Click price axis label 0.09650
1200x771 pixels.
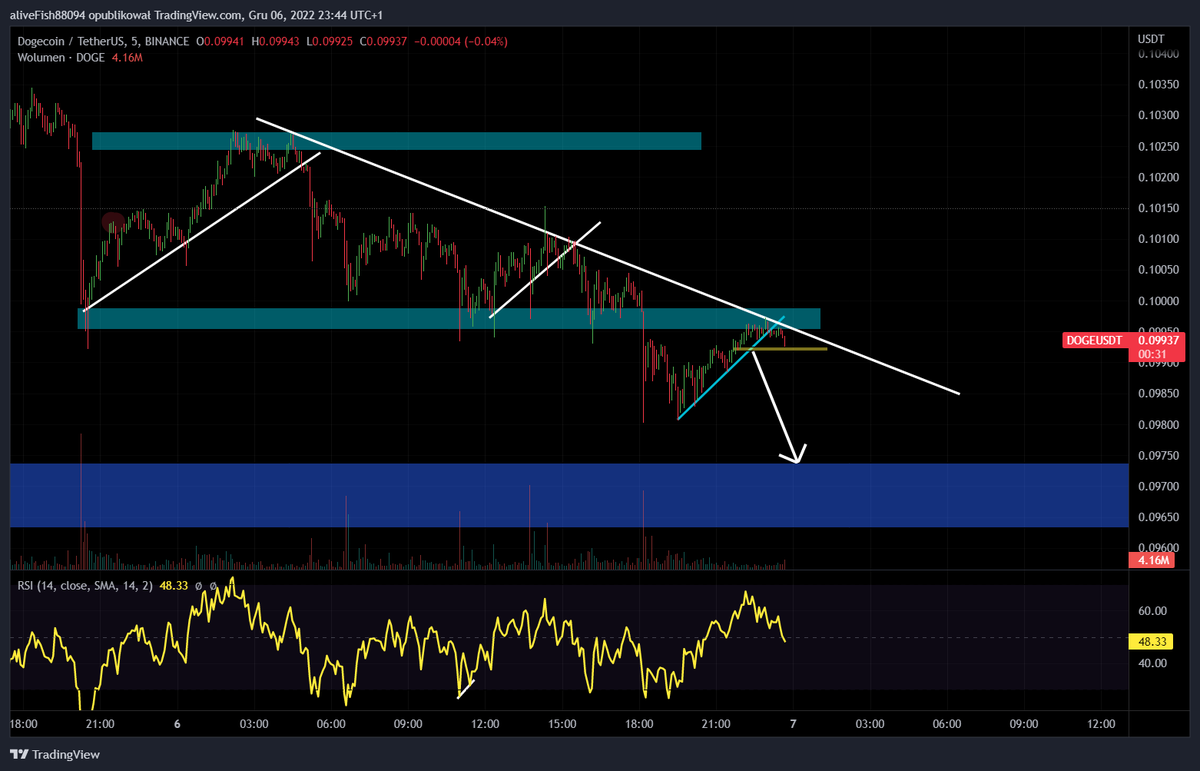tap(1156, 517)
